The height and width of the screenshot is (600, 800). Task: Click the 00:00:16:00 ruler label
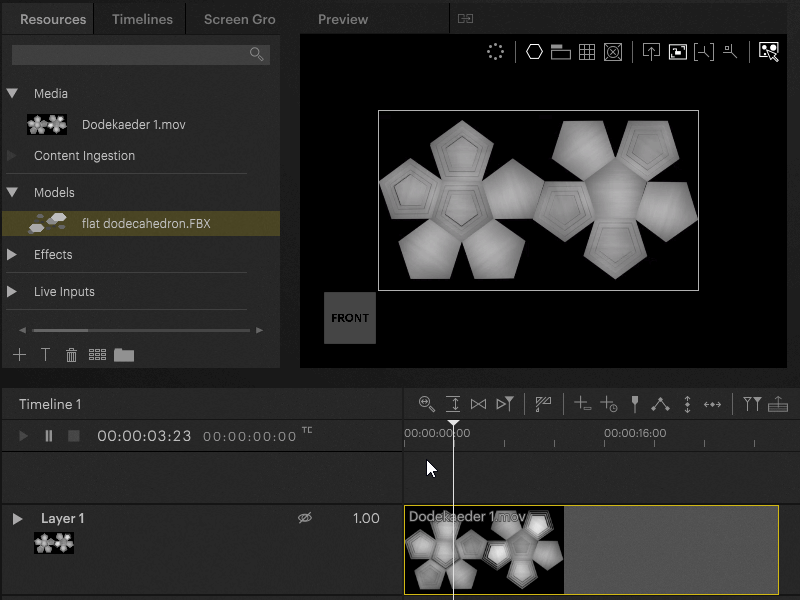coord(635,433)
